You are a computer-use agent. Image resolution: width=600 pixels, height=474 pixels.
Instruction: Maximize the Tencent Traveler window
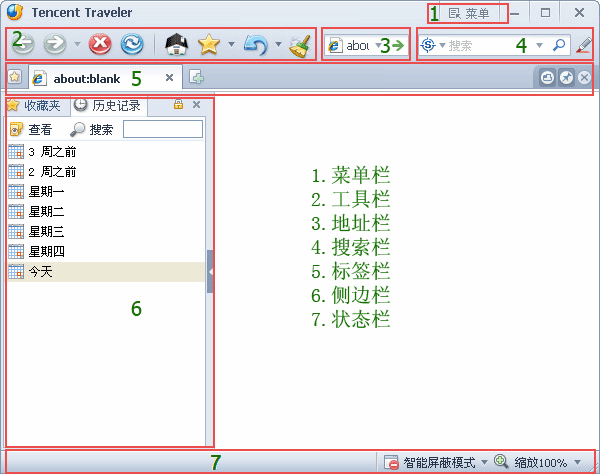pos(545,13)
